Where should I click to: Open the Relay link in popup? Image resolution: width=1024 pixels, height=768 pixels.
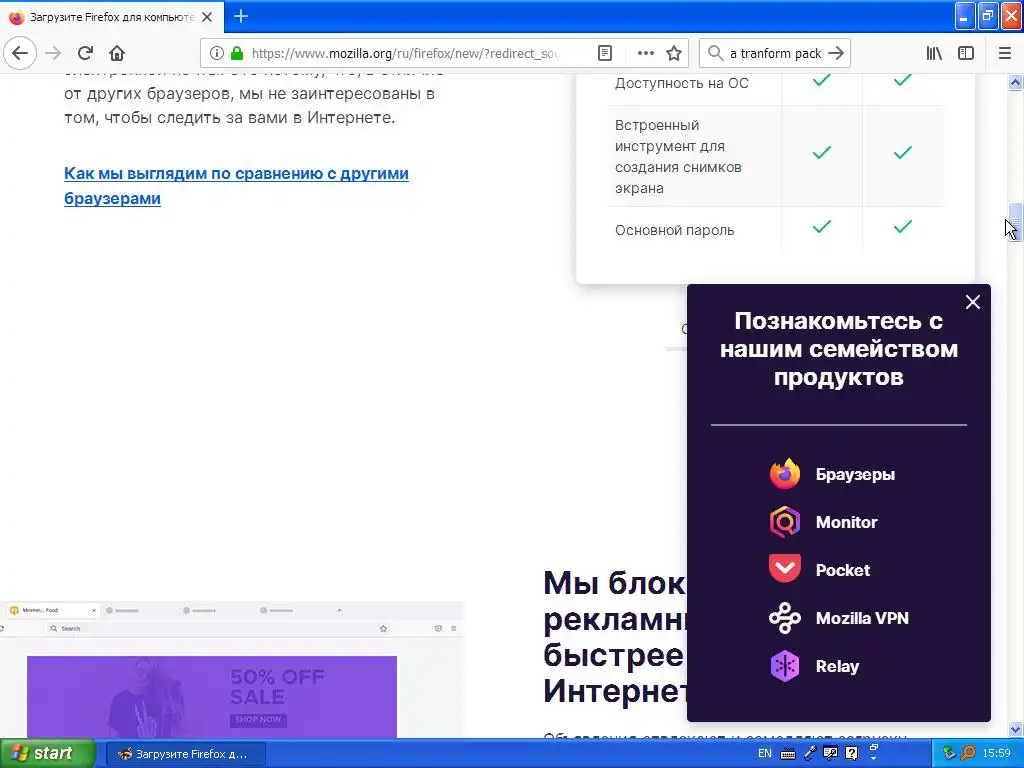(837, 667)
